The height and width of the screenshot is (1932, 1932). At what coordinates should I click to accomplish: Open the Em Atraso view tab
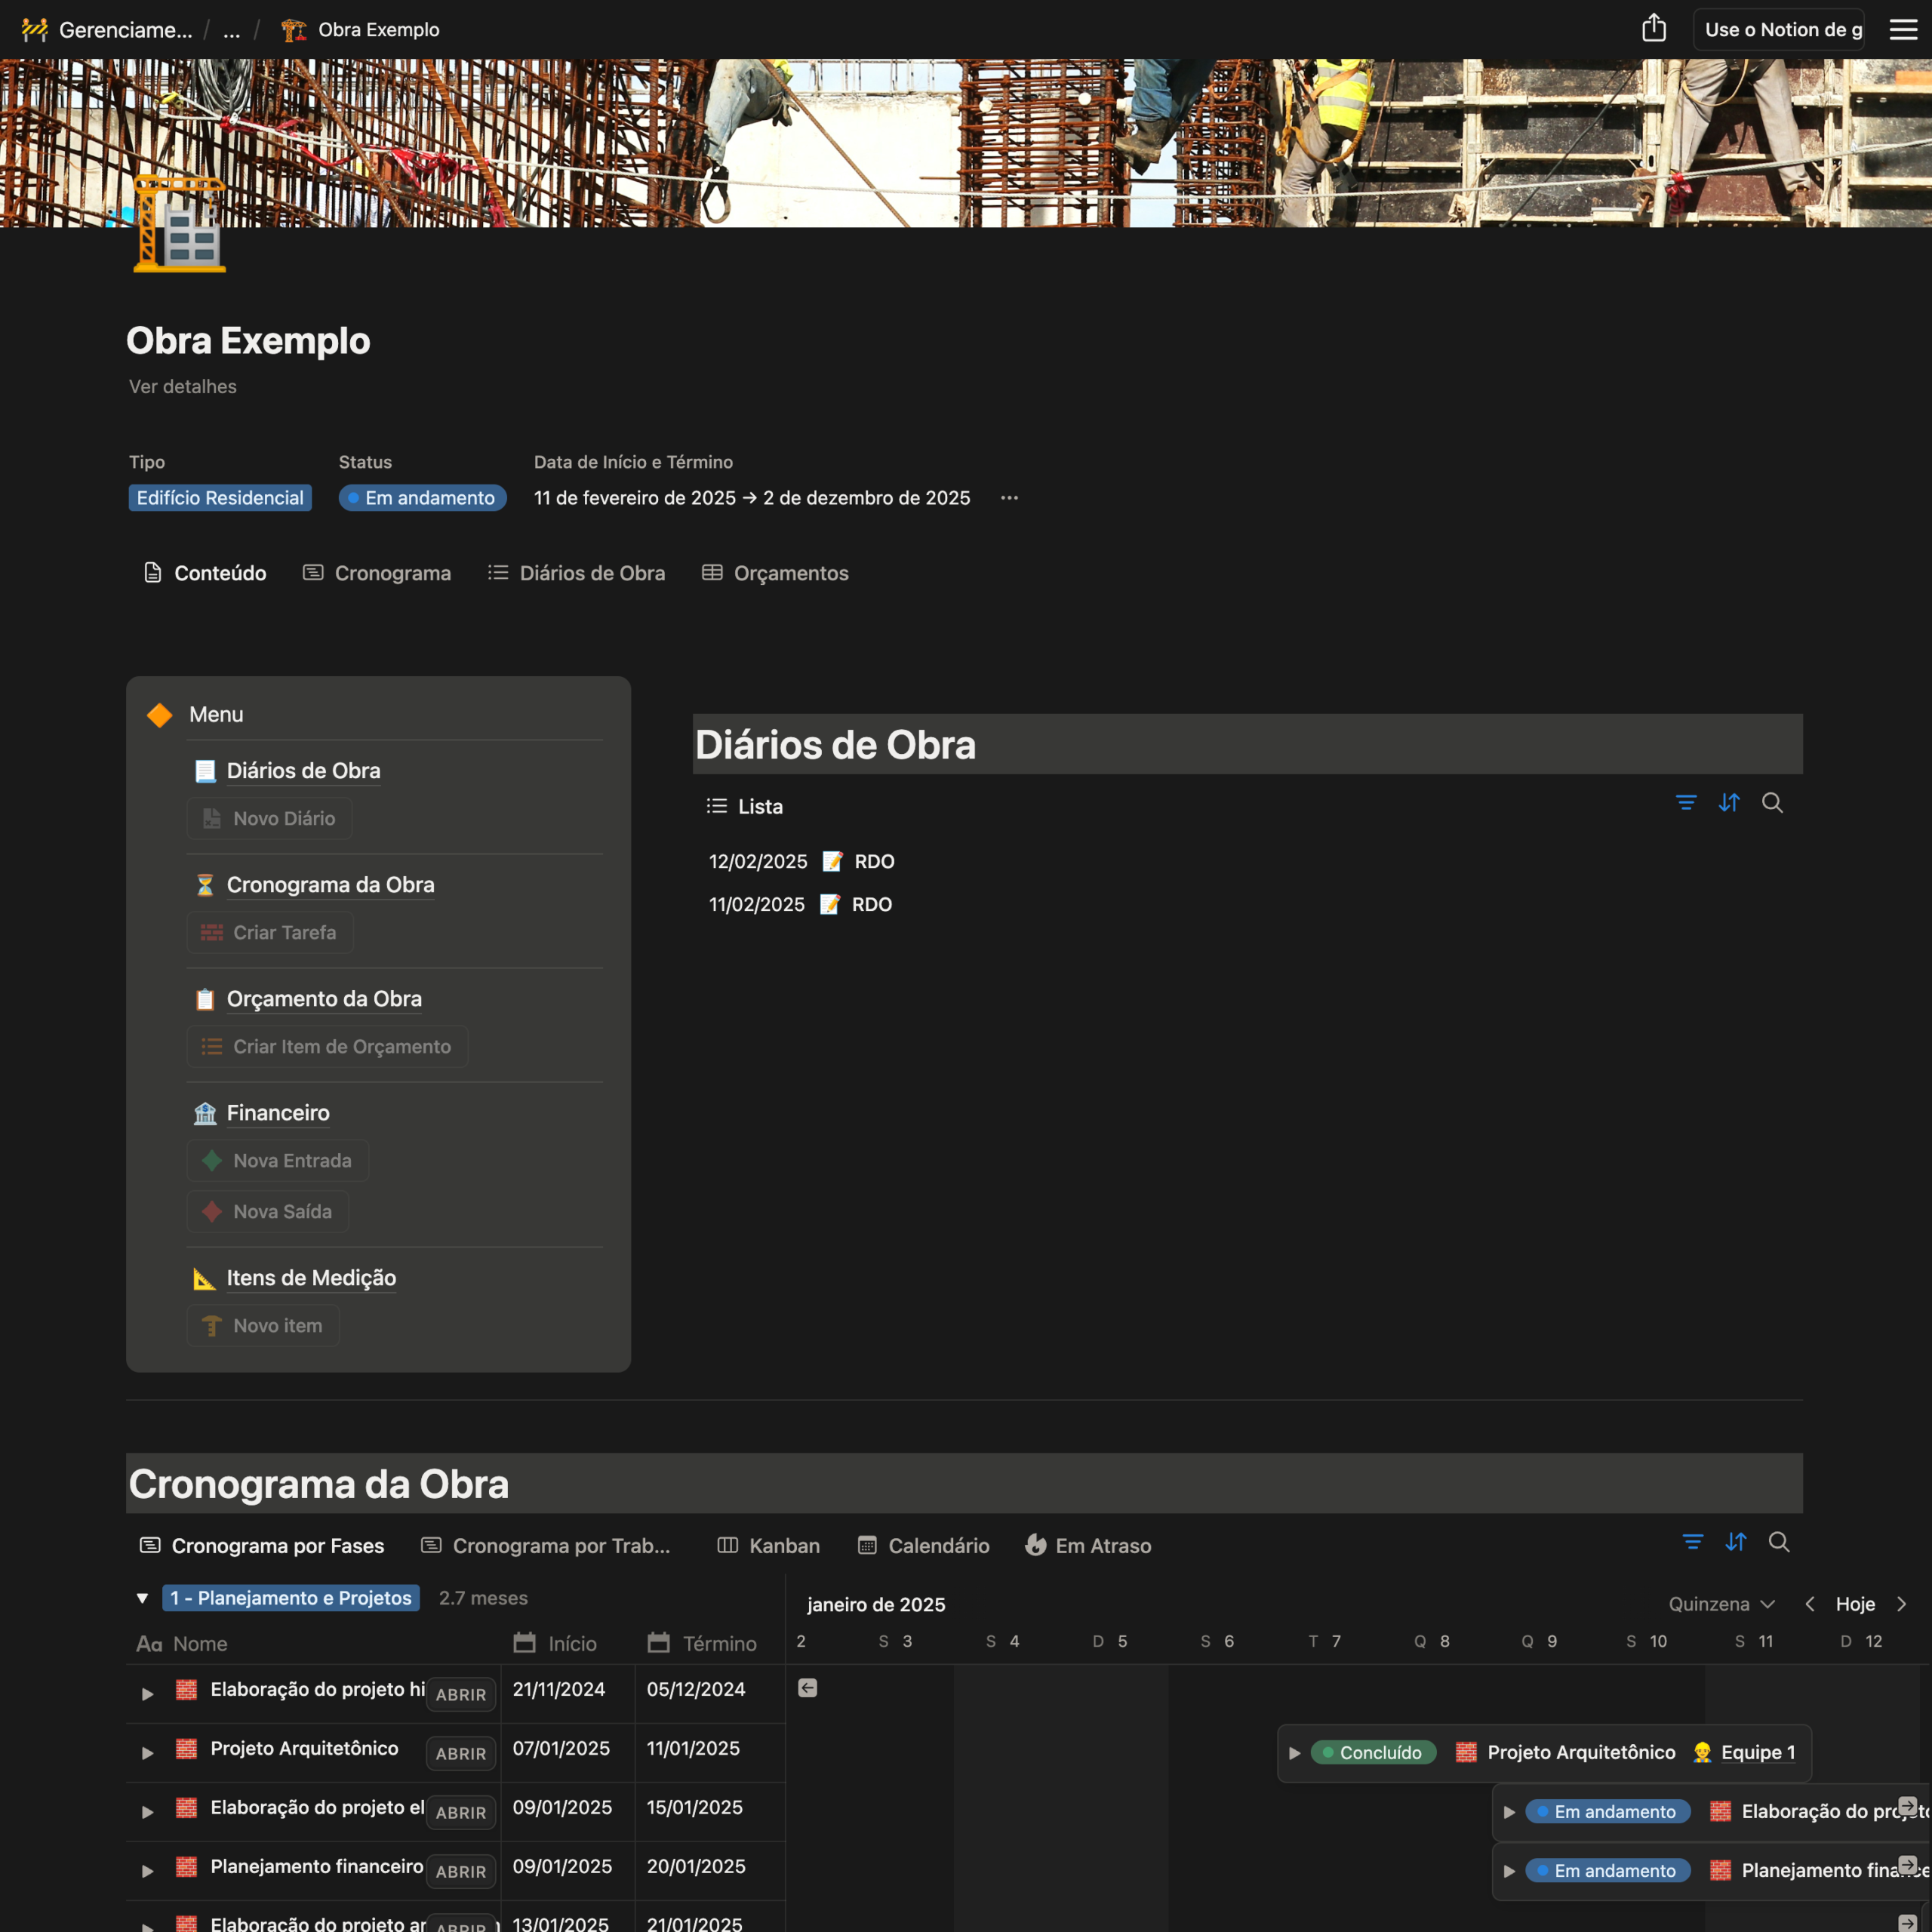coord(1088,1545)
